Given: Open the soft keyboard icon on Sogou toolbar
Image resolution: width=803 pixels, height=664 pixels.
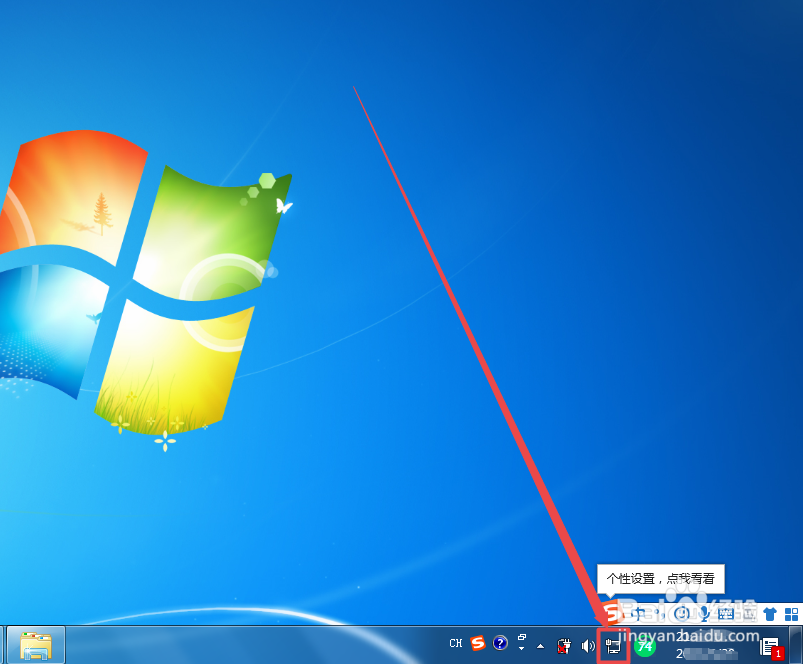Looking at the screenshot, I should 726,613.
